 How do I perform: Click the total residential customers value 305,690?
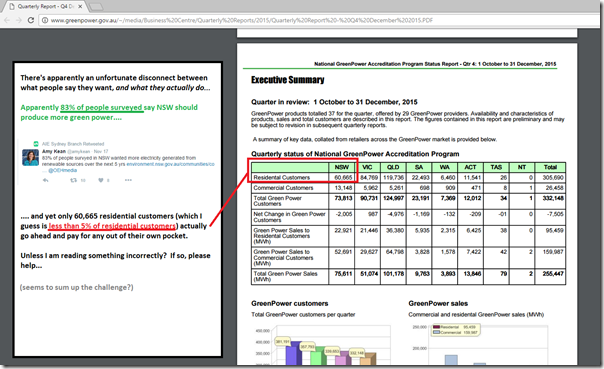pos(553,178)
